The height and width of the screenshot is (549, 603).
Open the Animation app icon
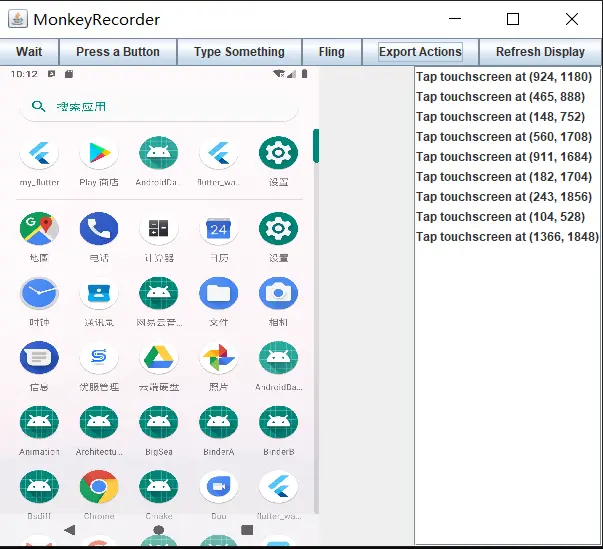point(39,422)
